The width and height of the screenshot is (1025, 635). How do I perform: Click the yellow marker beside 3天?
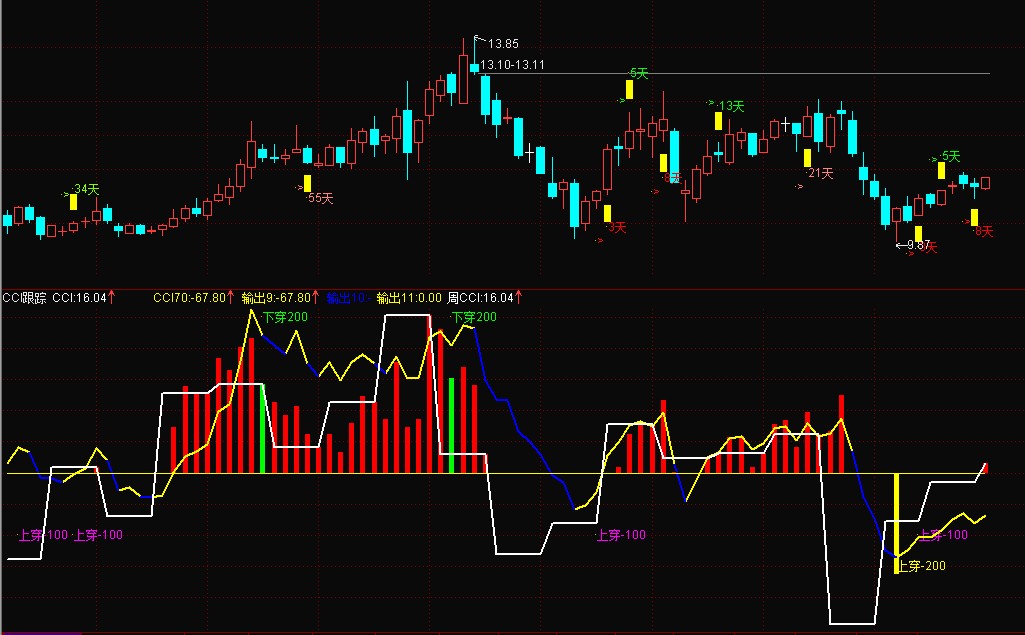point(607,213)
